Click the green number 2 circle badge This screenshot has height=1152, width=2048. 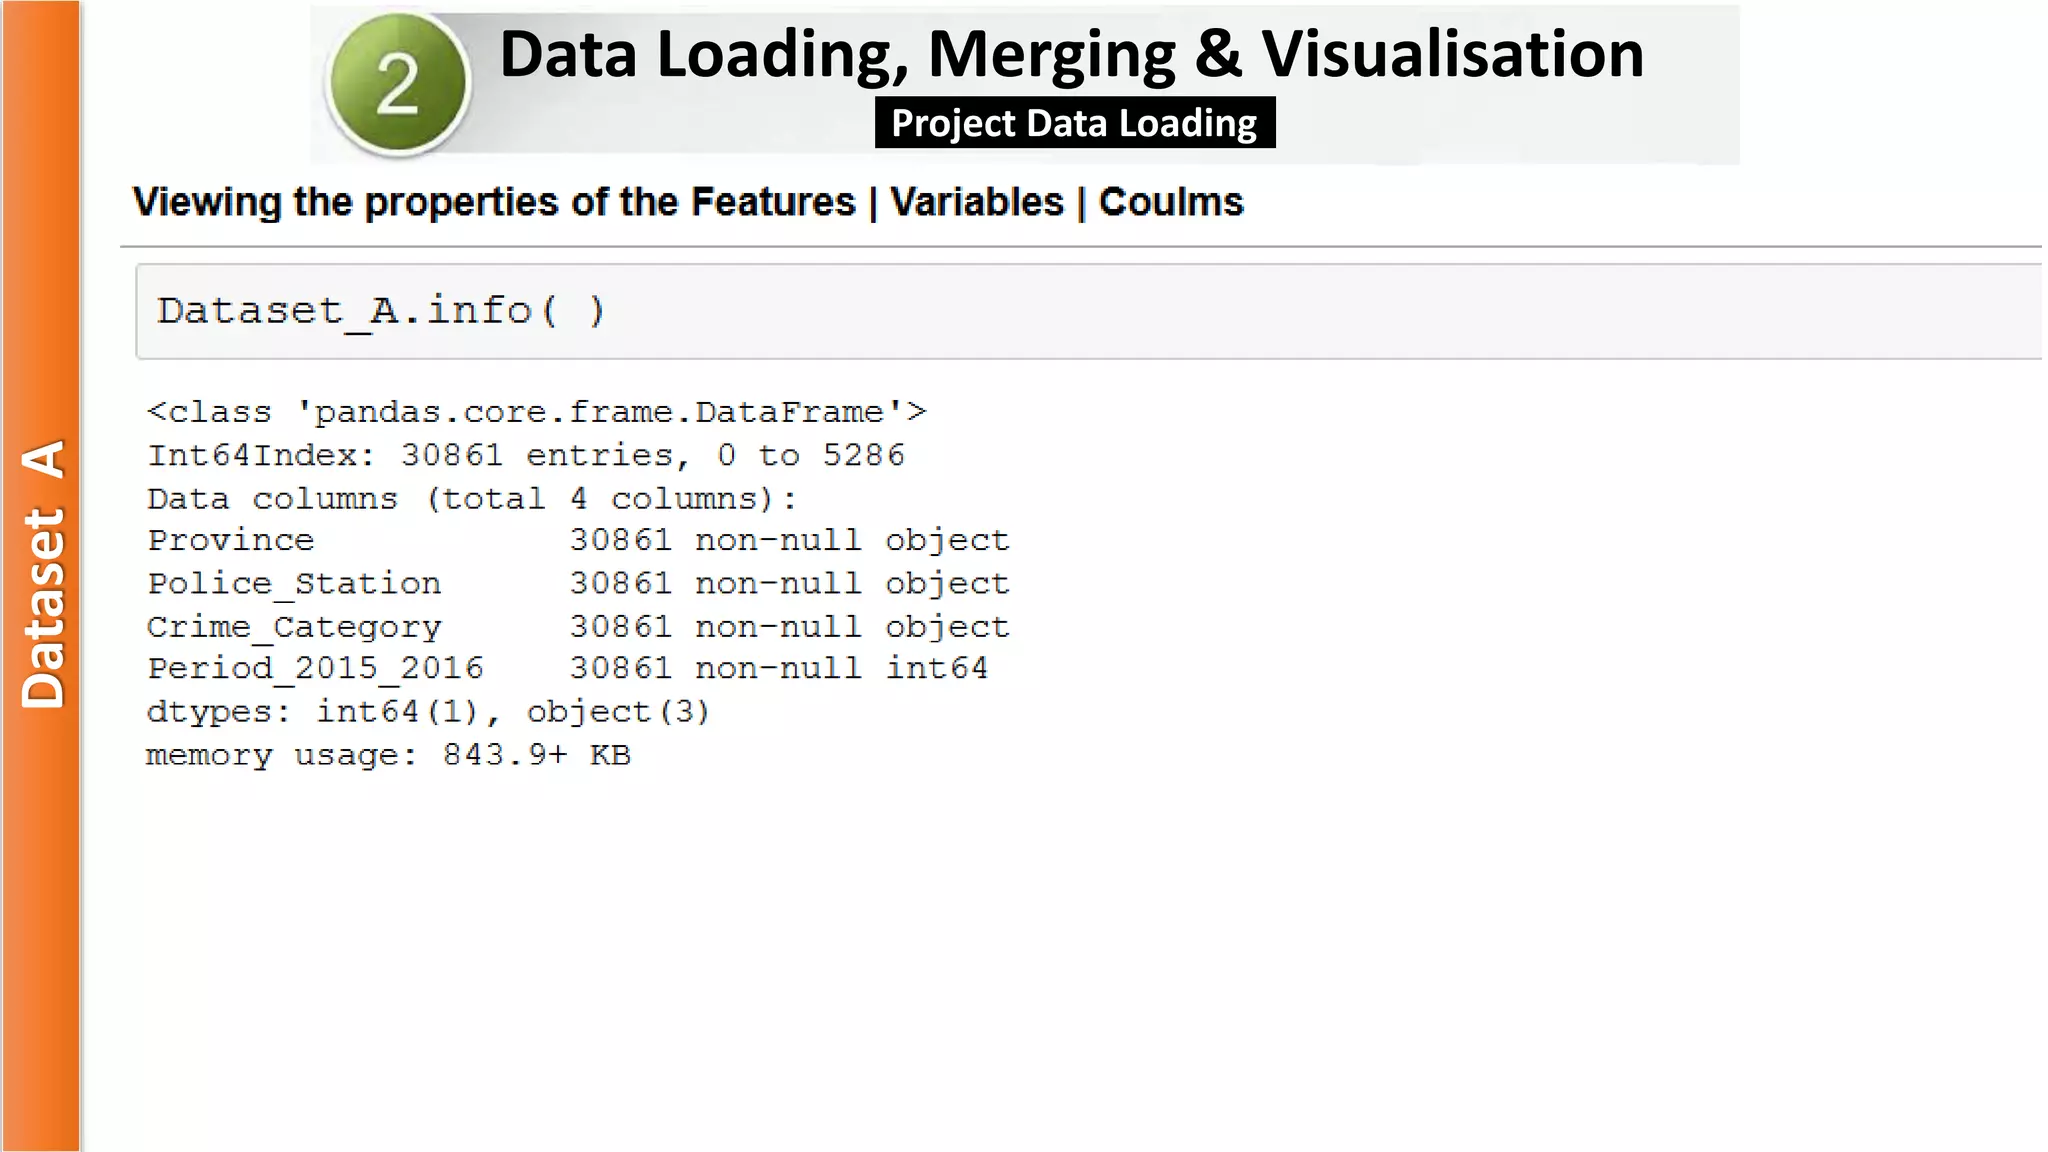pyautogui.click(x=398, y=85)
